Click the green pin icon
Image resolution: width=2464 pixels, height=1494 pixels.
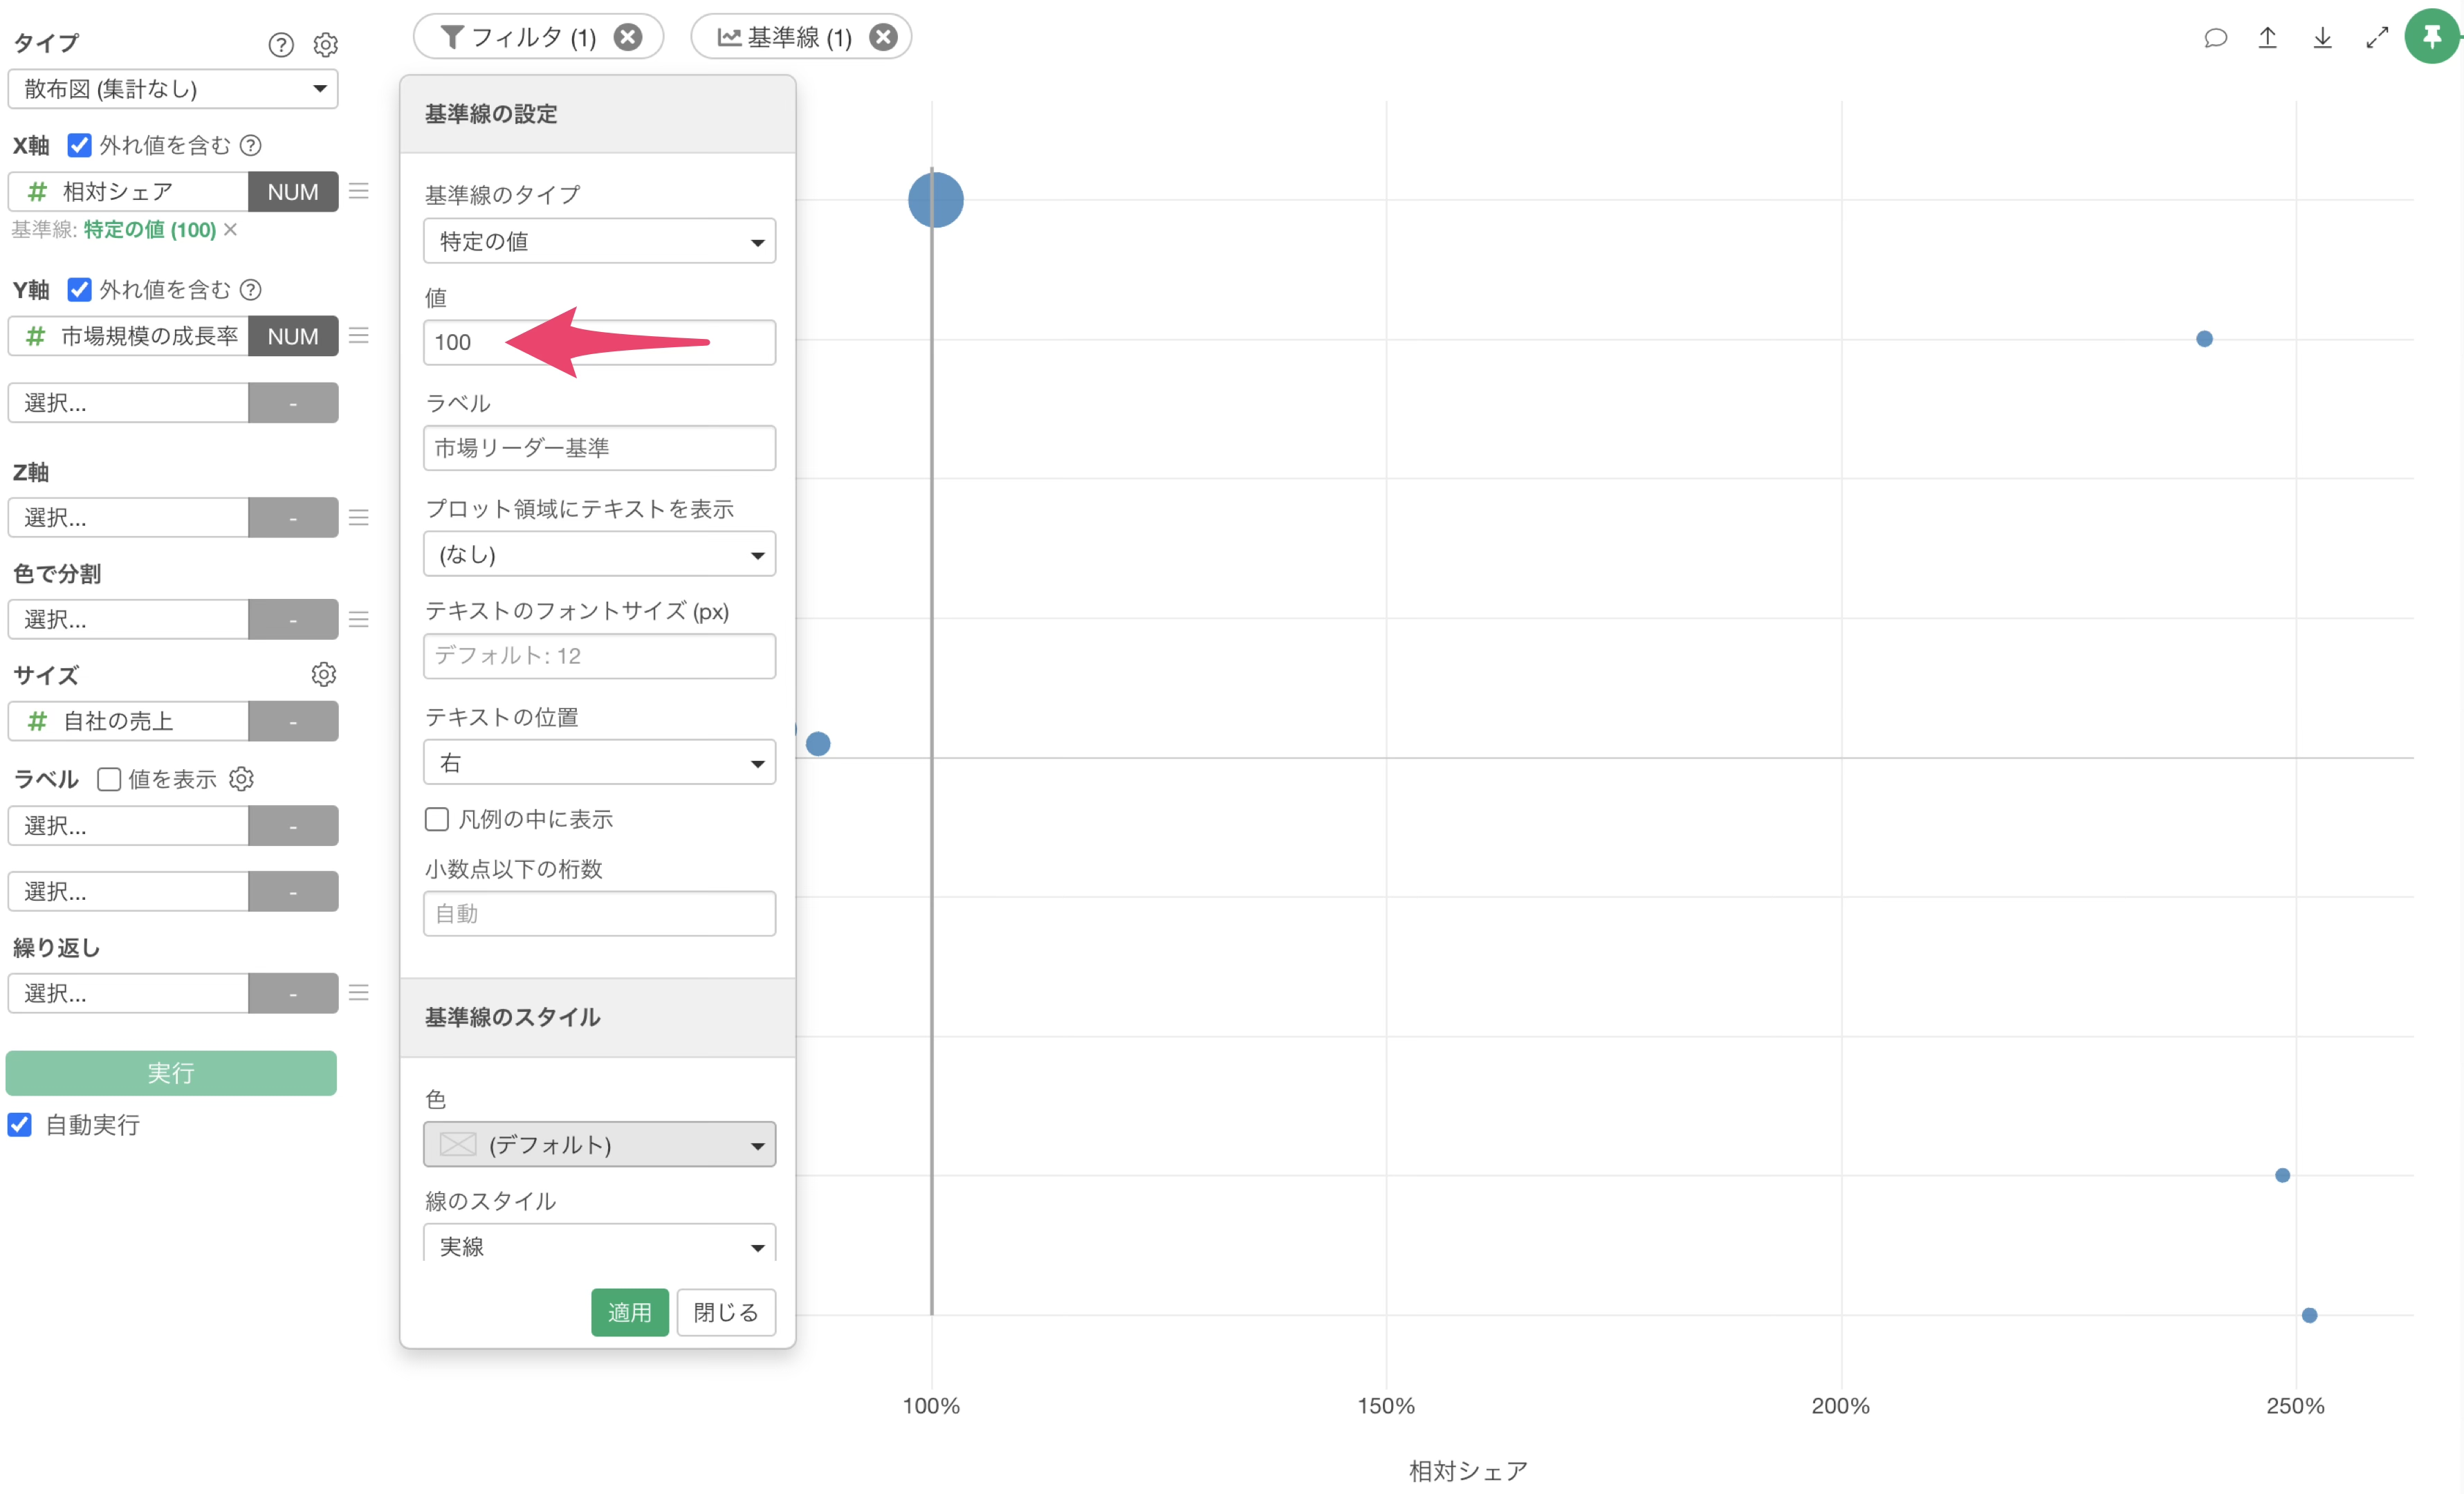pos(2432,37)
